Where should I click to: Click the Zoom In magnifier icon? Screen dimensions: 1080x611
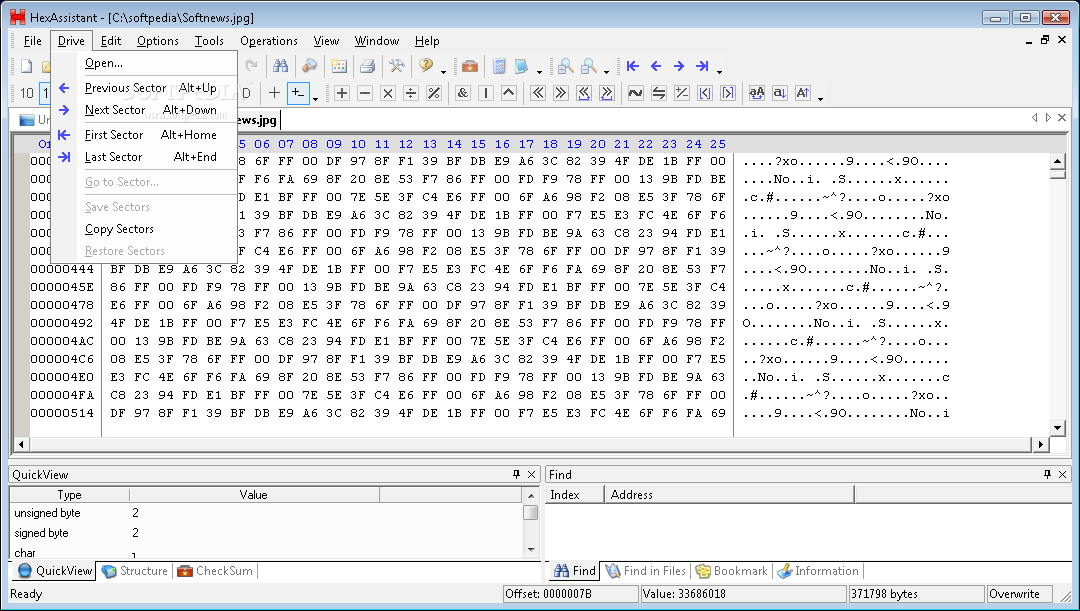[x=565, y=66]
